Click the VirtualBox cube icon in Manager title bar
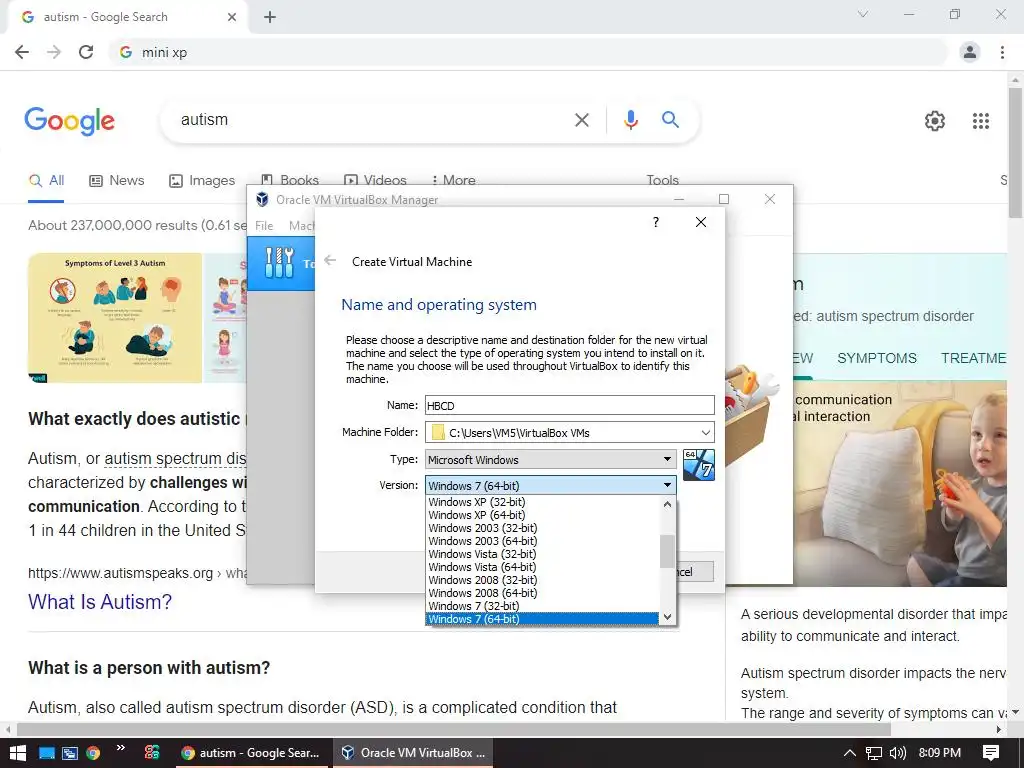Image resolution: width=1024 pixels, height=768 pixels. coord(262,199)
